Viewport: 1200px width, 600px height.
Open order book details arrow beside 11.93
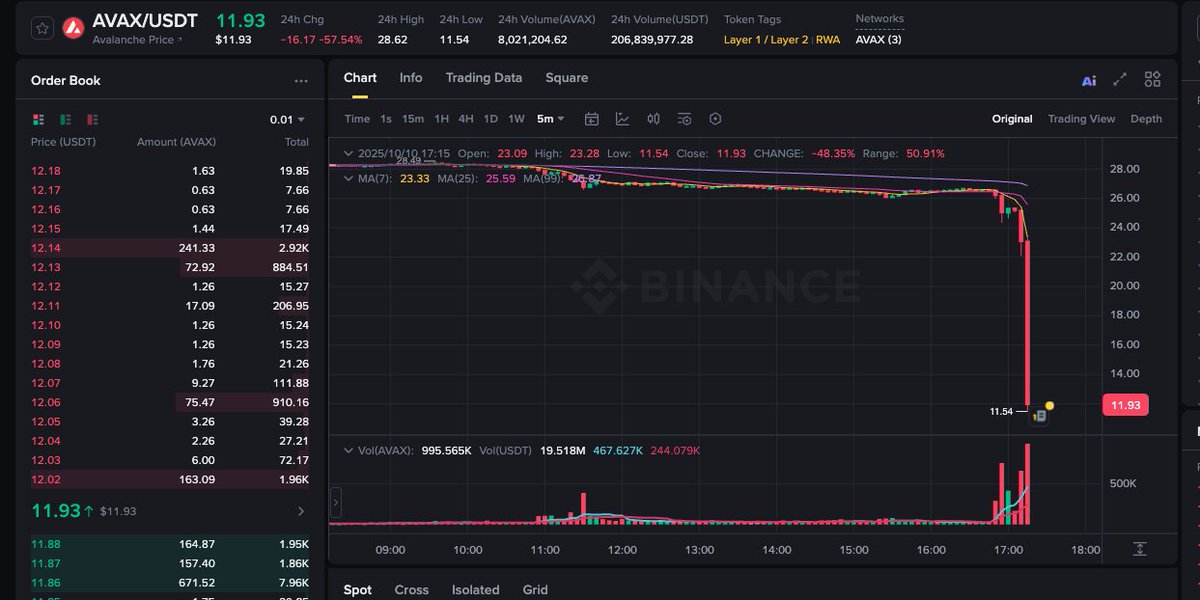[302, 511]
